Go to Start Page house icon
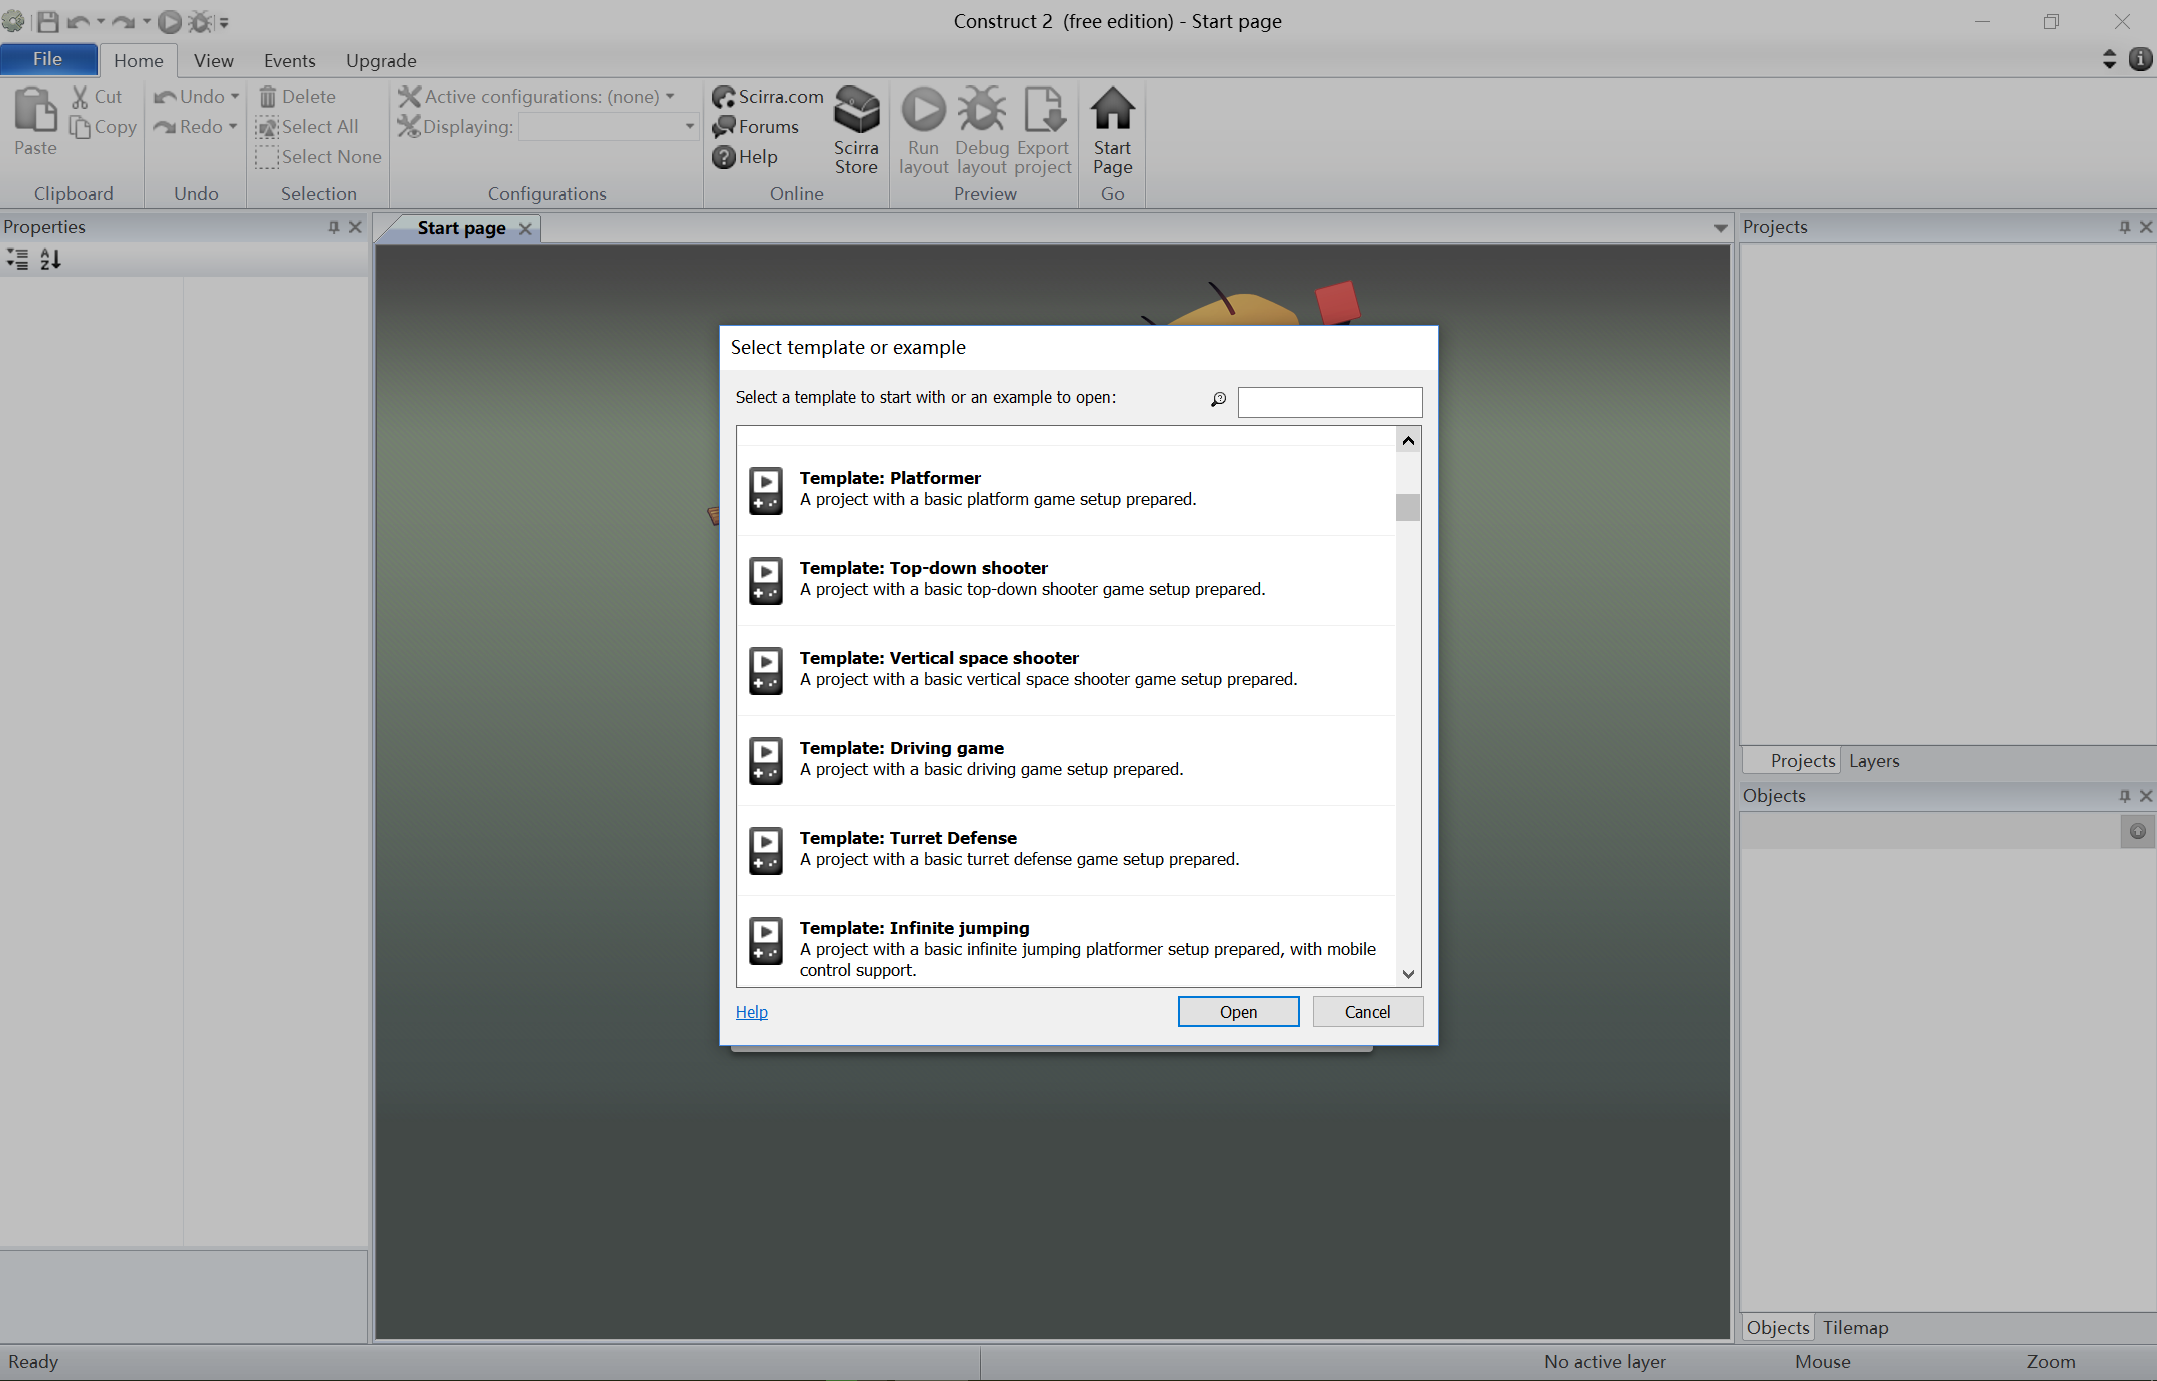 [x=1113, y=109]
